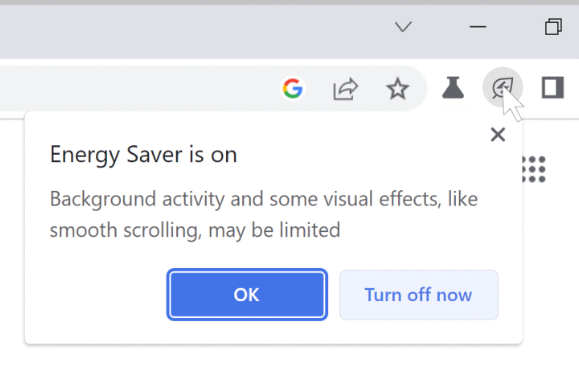The width and height of the screenshot is (579, 366).
Task: Expand the tab search chevron
Action: click(x=403, y=27)
